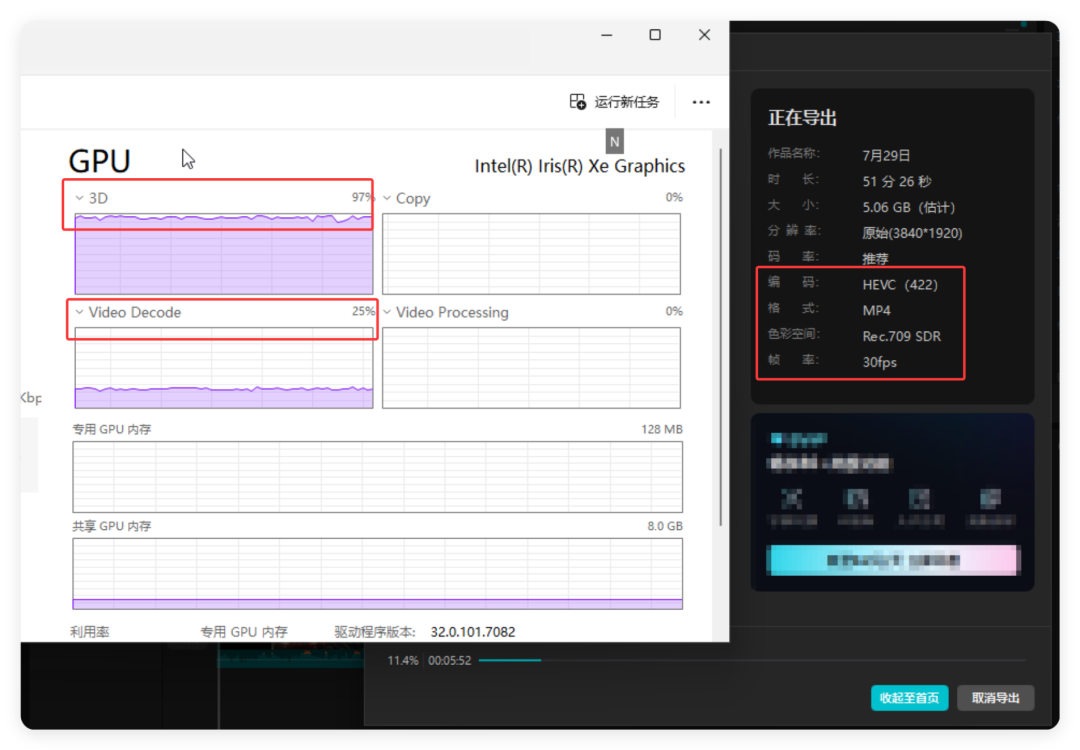Click the shared GPU memory graph
The width and height of the screenshot is (1080, 750).
377,574
